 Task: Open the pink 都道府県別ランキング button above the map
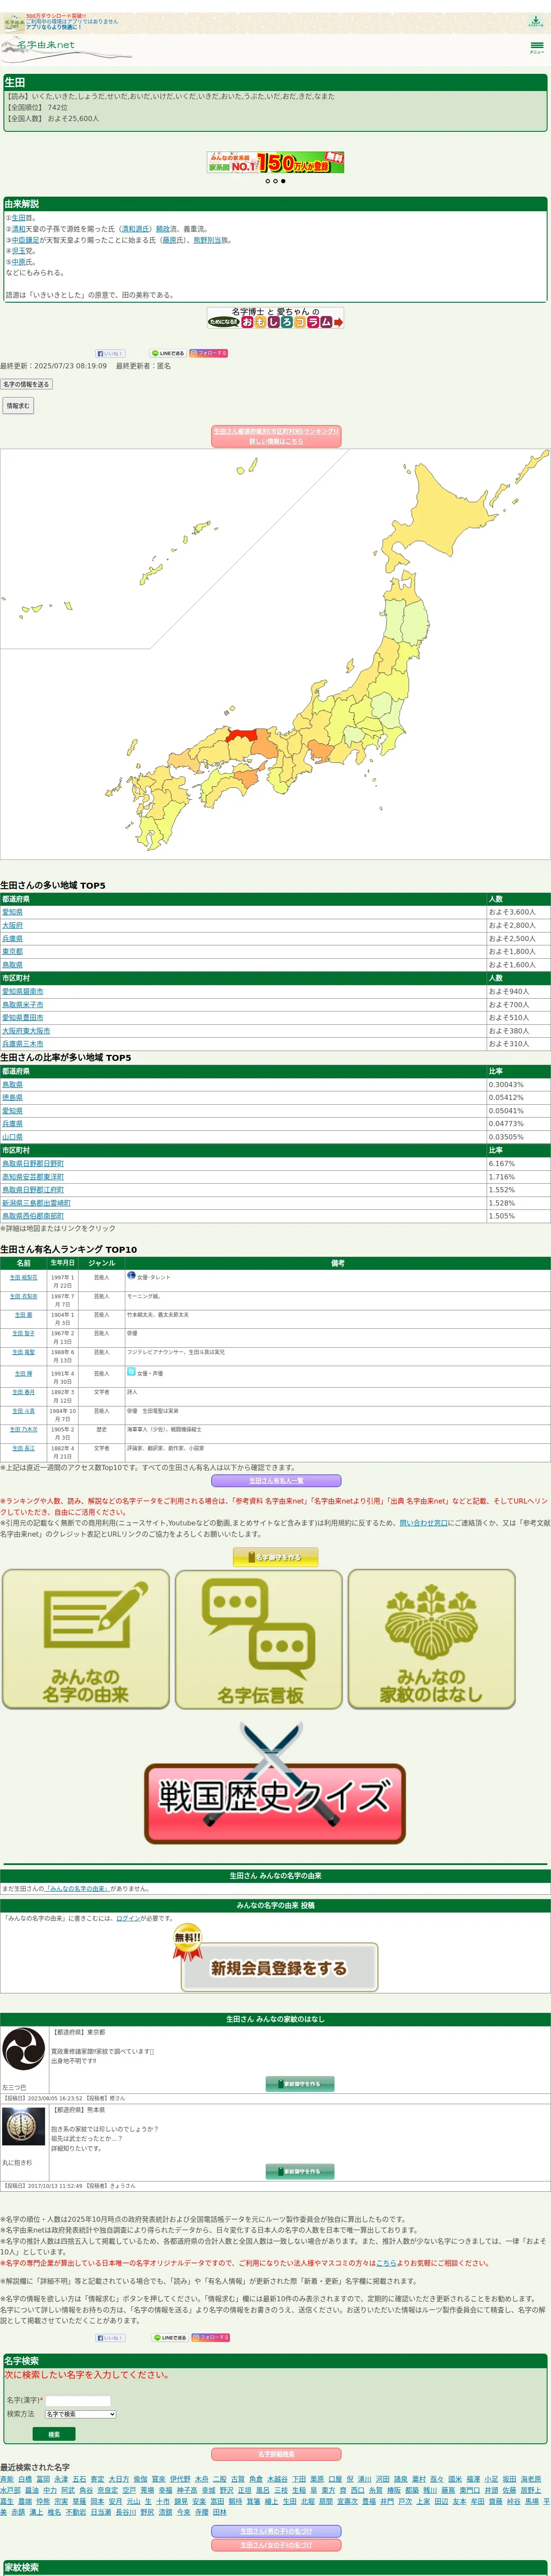275,436
